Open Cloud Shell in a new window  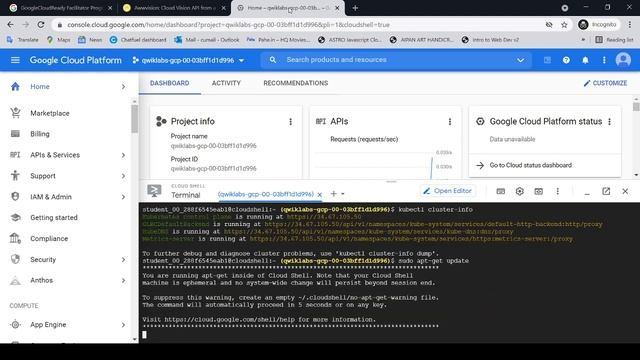(x=606, y=191)
